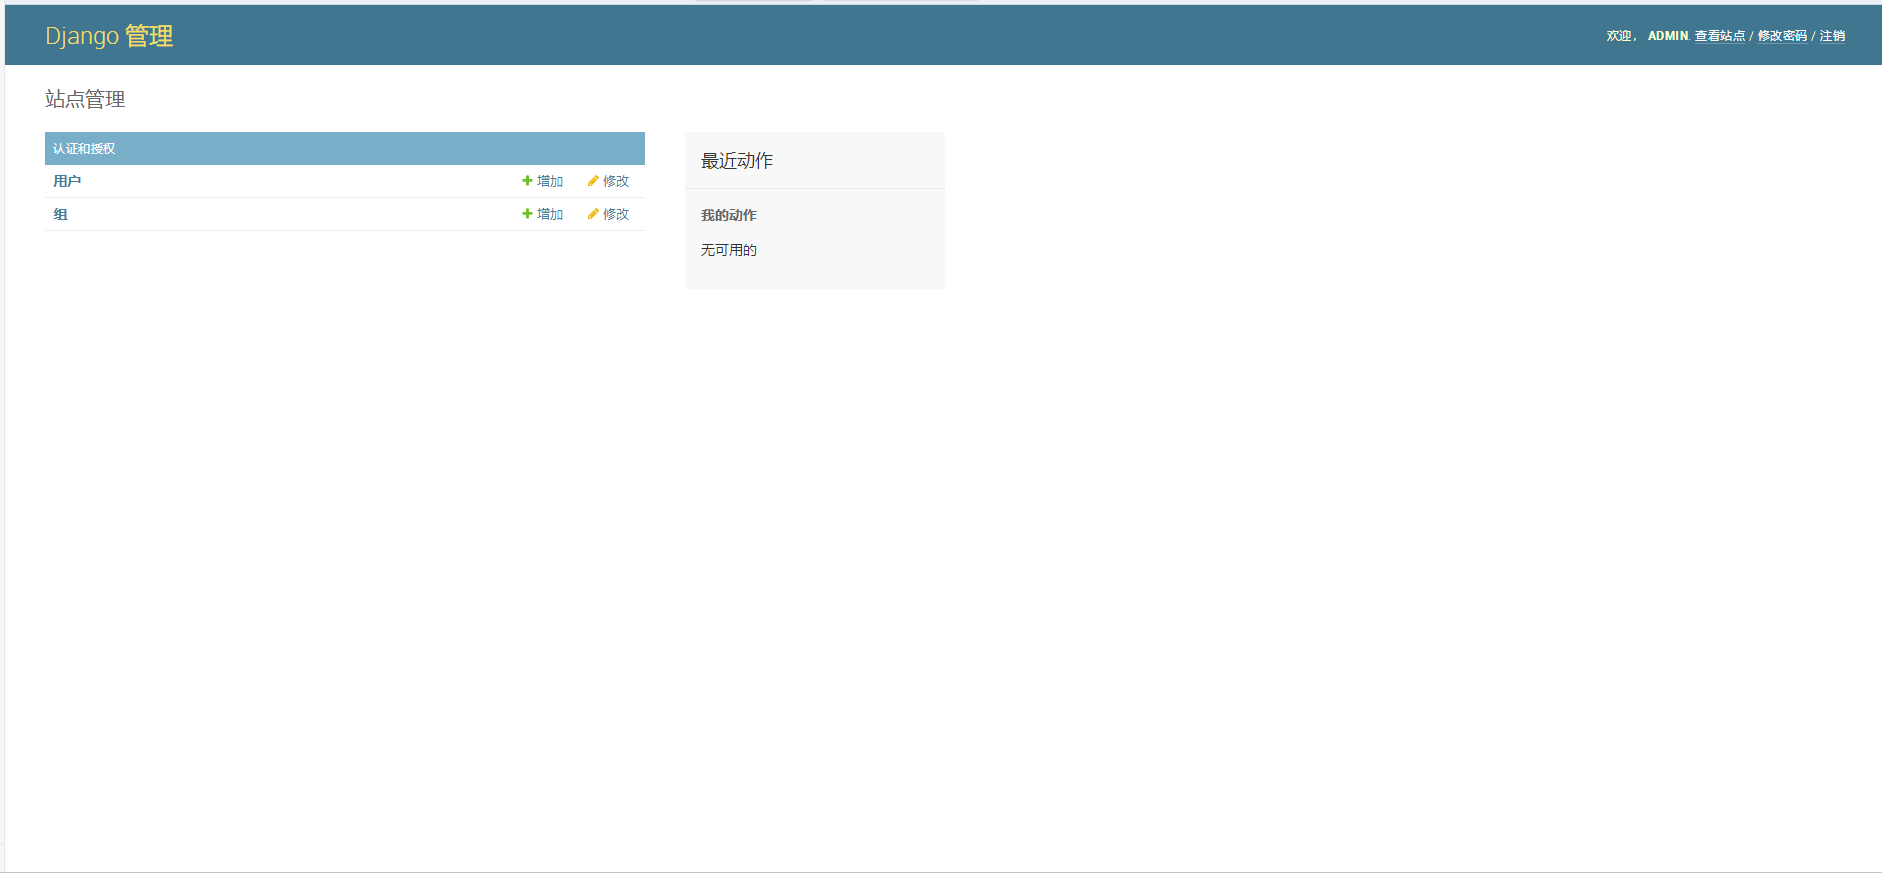Click the pencil icon in 组 row
1882x876 pixels.
pos(593,214)
